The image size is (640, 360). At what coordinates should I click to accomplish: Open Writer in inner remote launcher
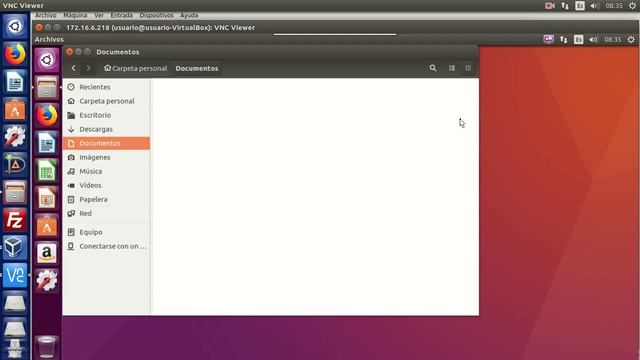coord(47,143)
